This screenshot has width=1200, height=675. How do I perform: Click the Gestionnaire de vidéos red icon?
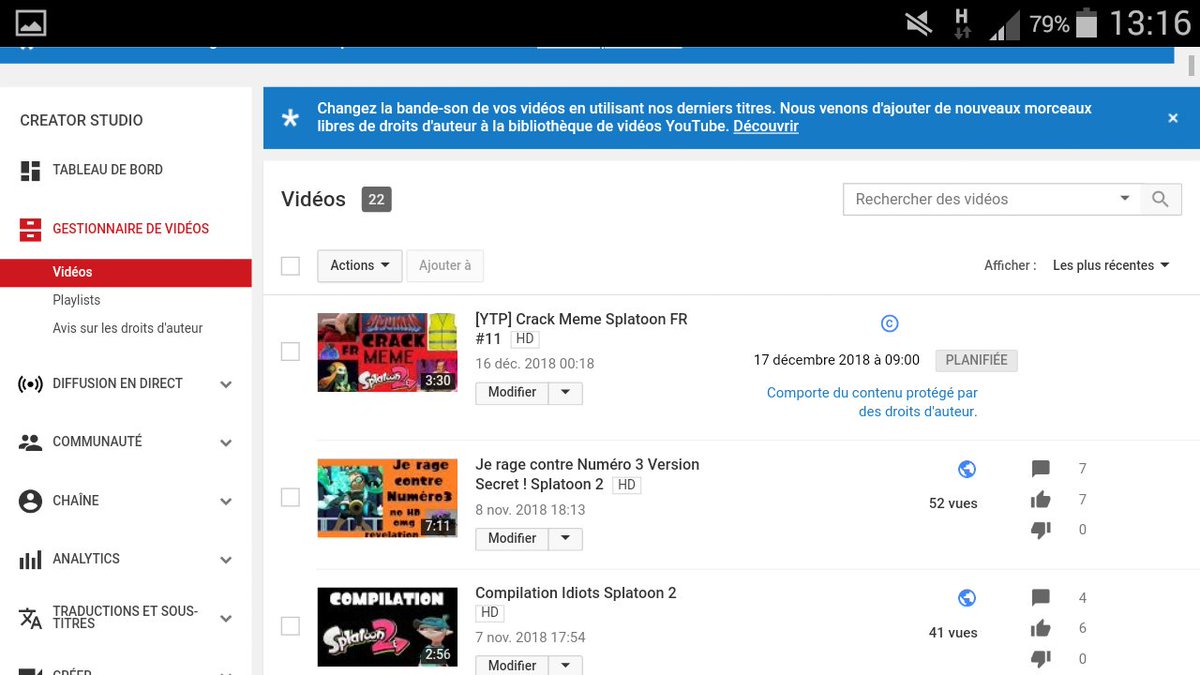tap(30, 229)
